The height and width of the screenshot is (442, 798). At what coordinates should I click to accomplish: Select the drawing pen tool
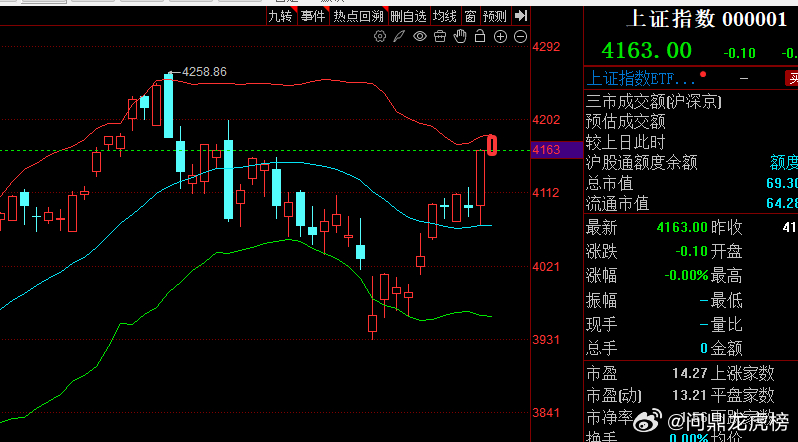[400, 36]
